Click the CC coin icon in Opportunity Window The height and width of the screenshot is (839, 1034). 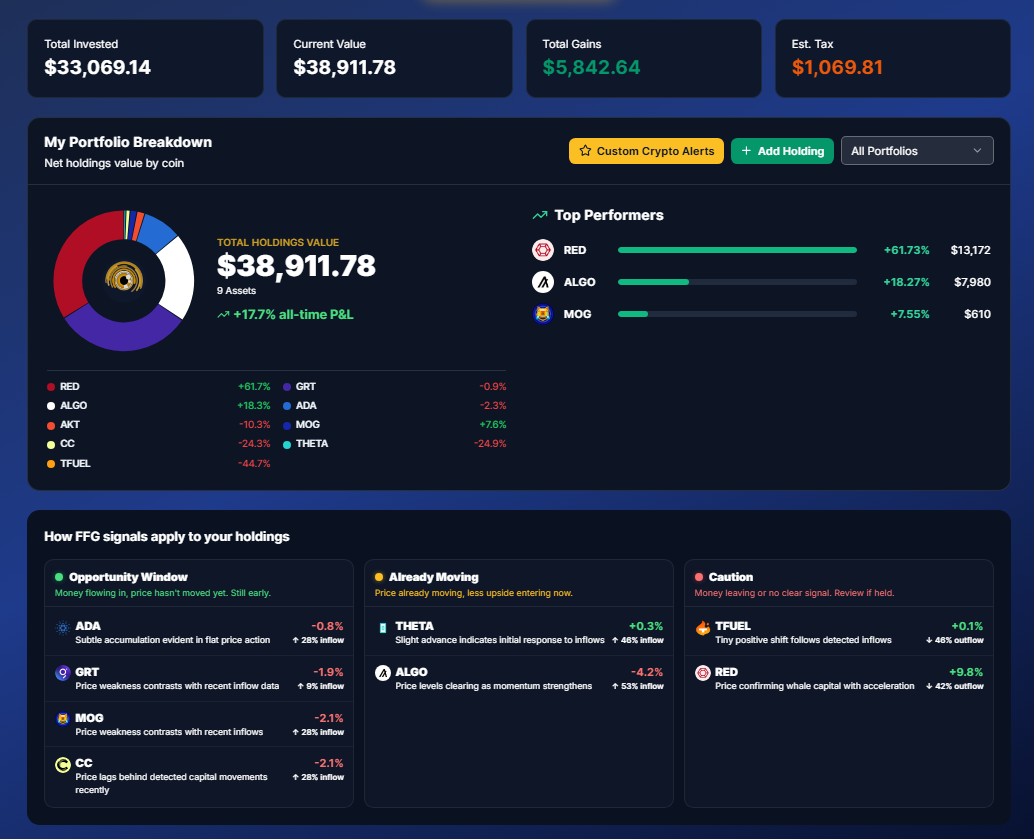(63, 765)
